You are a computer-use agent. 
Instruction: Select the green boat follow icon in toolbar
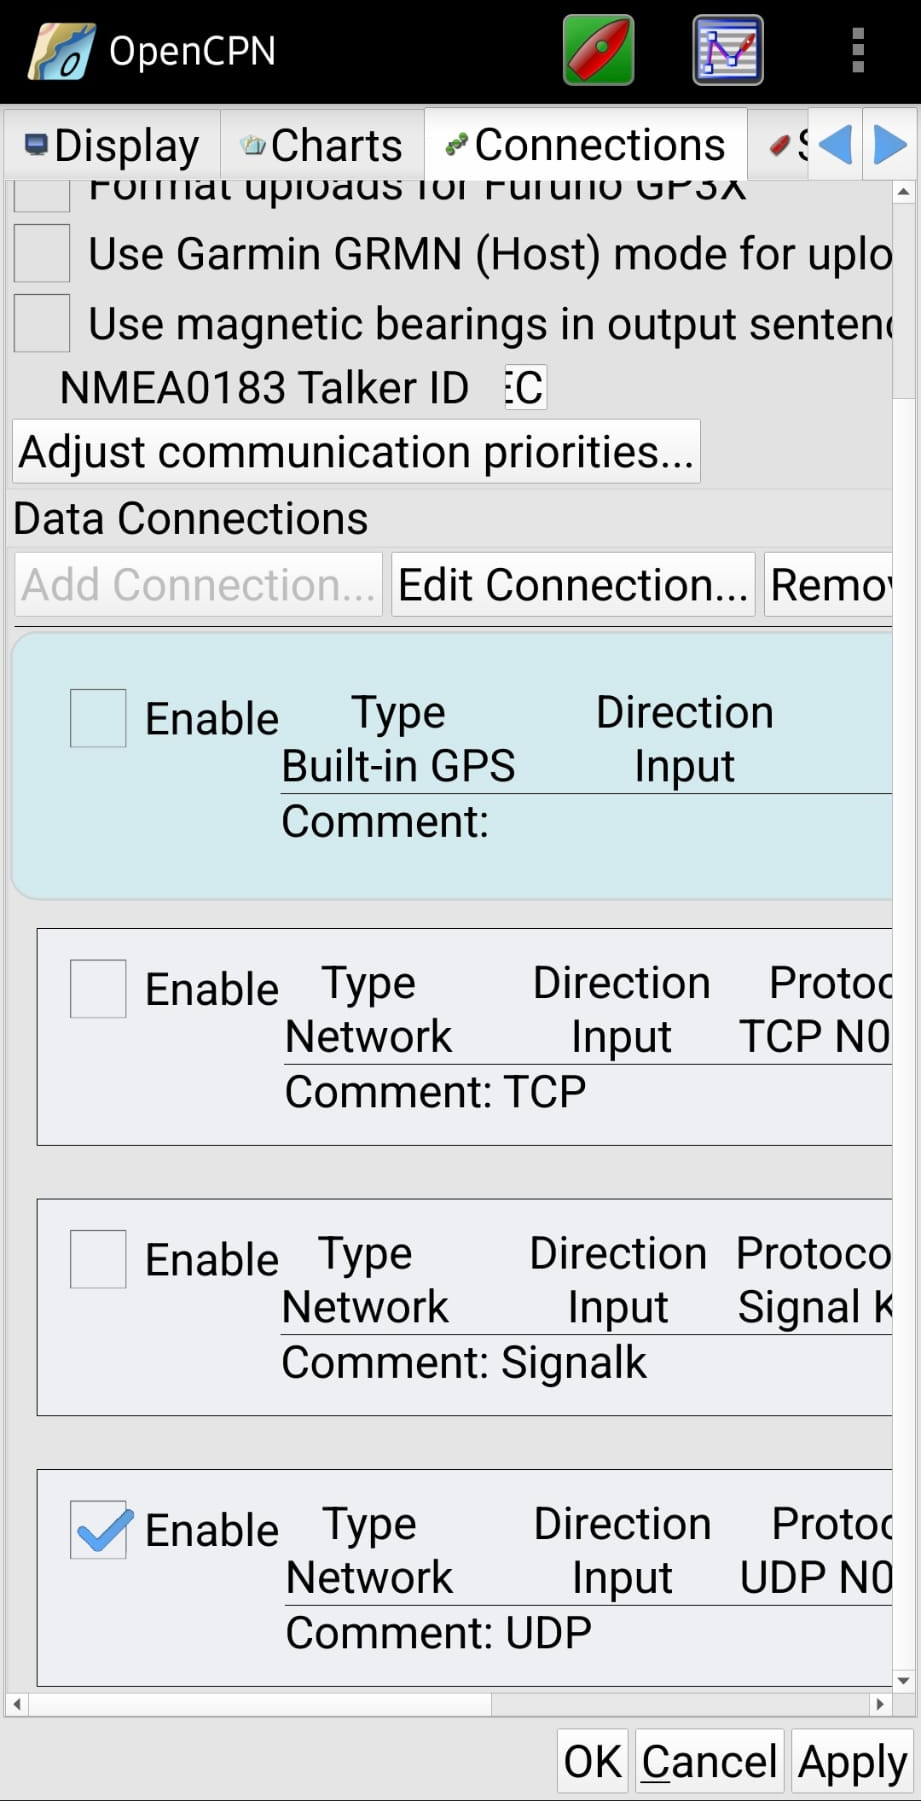pos(597,48)
